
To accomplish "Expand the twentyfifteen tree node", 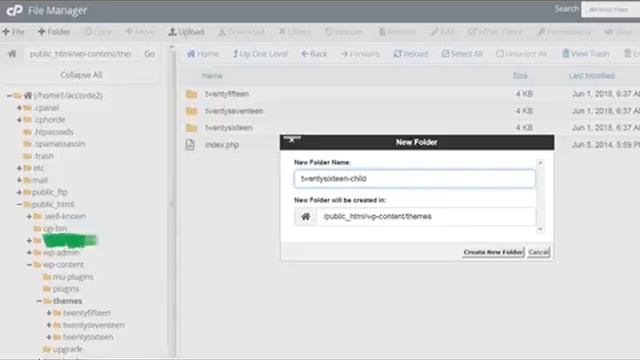I will [49, 313].
